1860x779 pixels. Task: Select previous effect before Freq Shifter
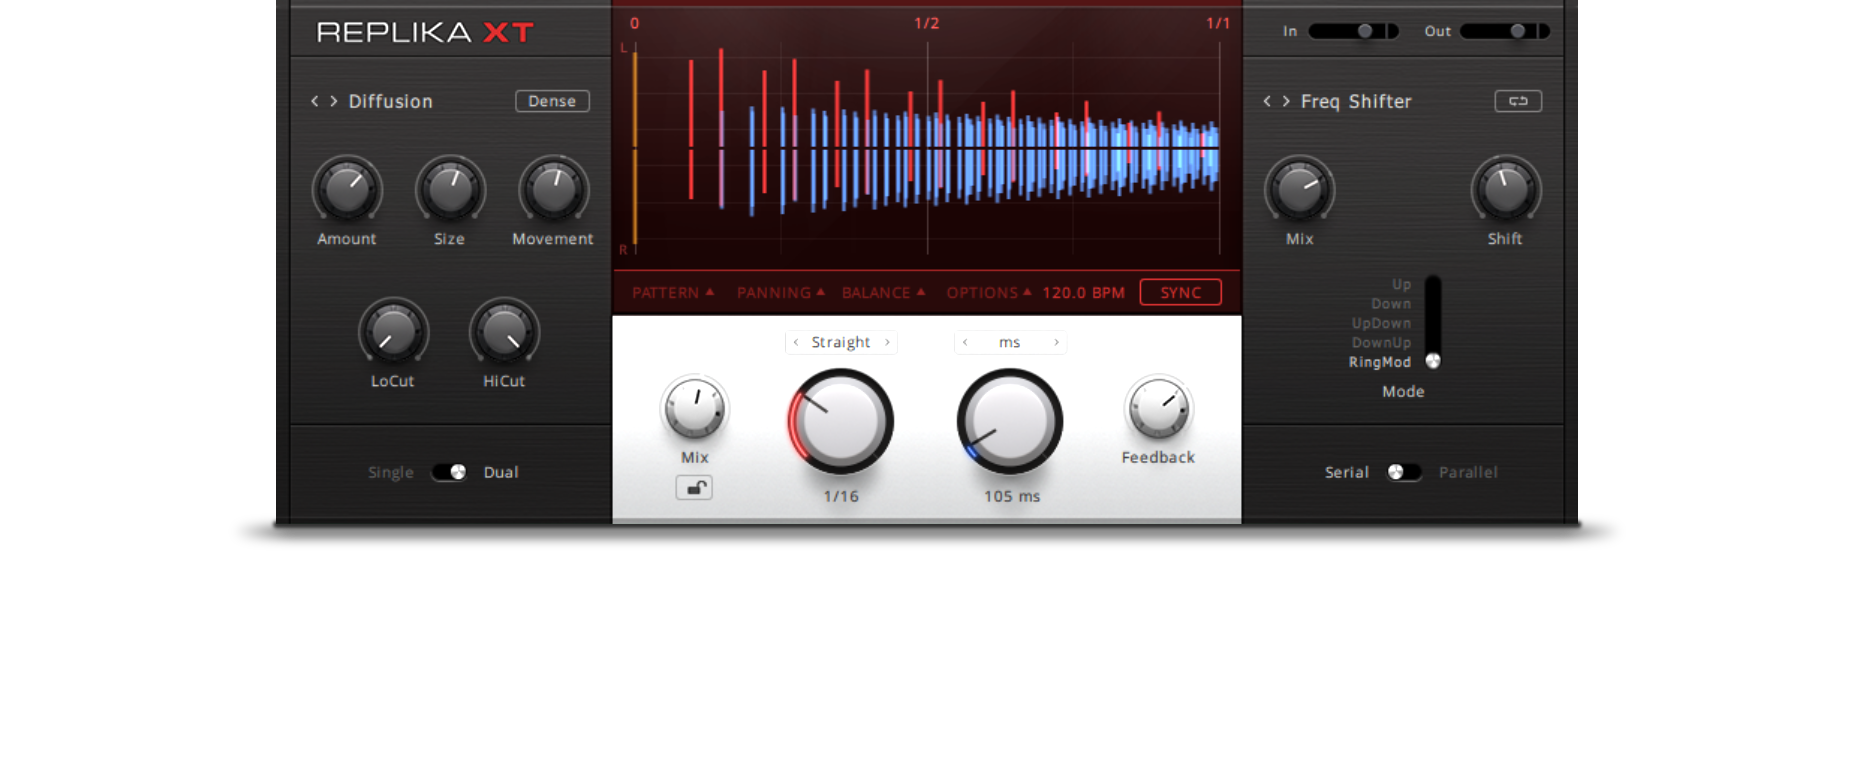click(1267, 101)
